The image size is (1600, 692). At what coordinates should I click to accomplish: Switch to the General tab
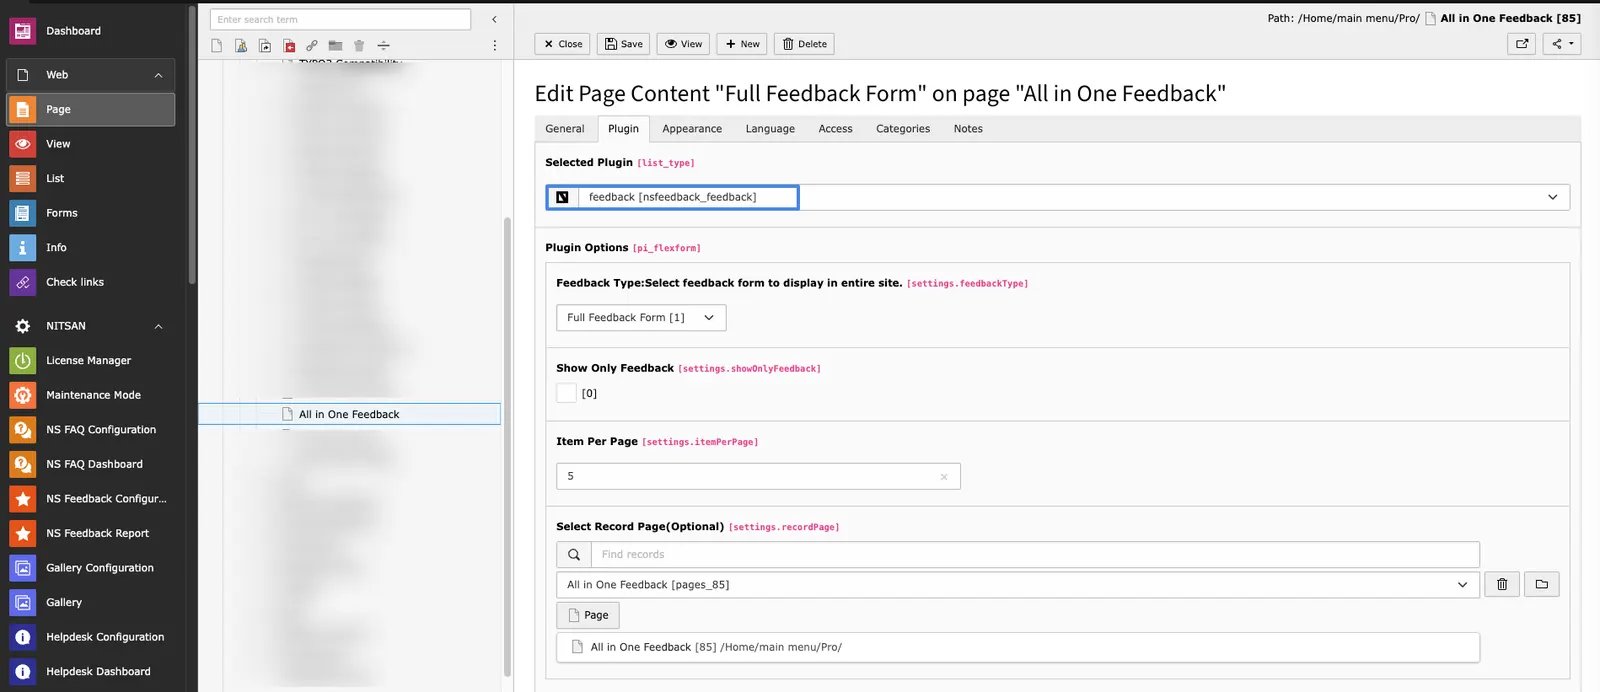click(x=565, y=129)
